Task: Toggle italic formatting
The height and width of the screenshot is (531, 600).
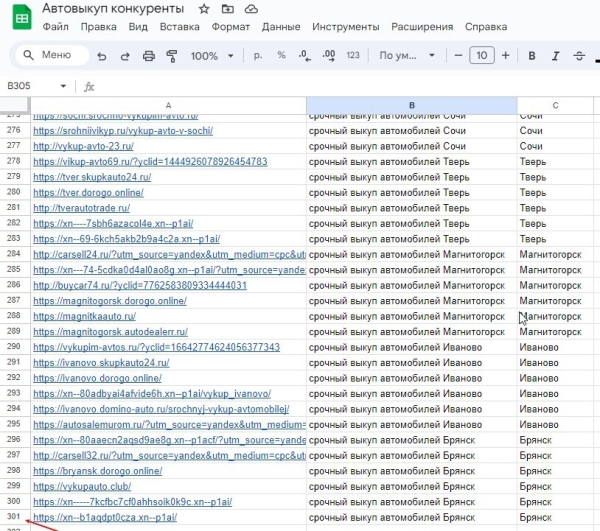Action: tap(556, 56)
